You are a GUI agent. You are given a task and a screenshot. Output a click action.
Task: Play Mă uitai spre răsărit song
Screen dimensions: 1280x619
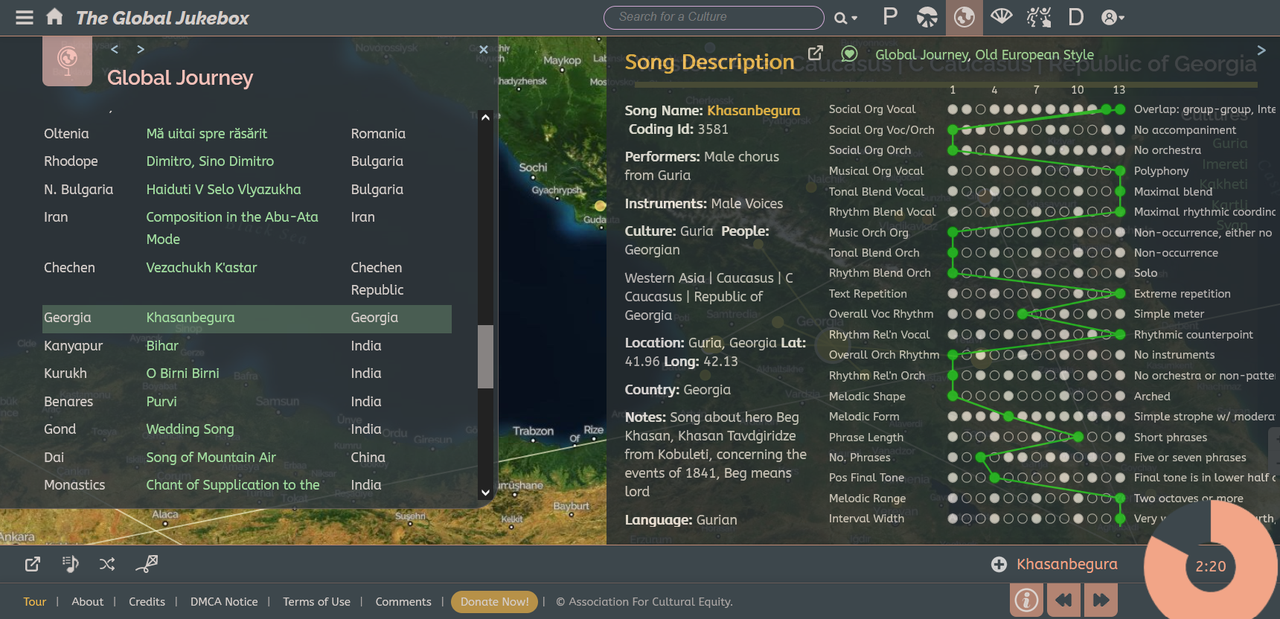pos(207,134)
